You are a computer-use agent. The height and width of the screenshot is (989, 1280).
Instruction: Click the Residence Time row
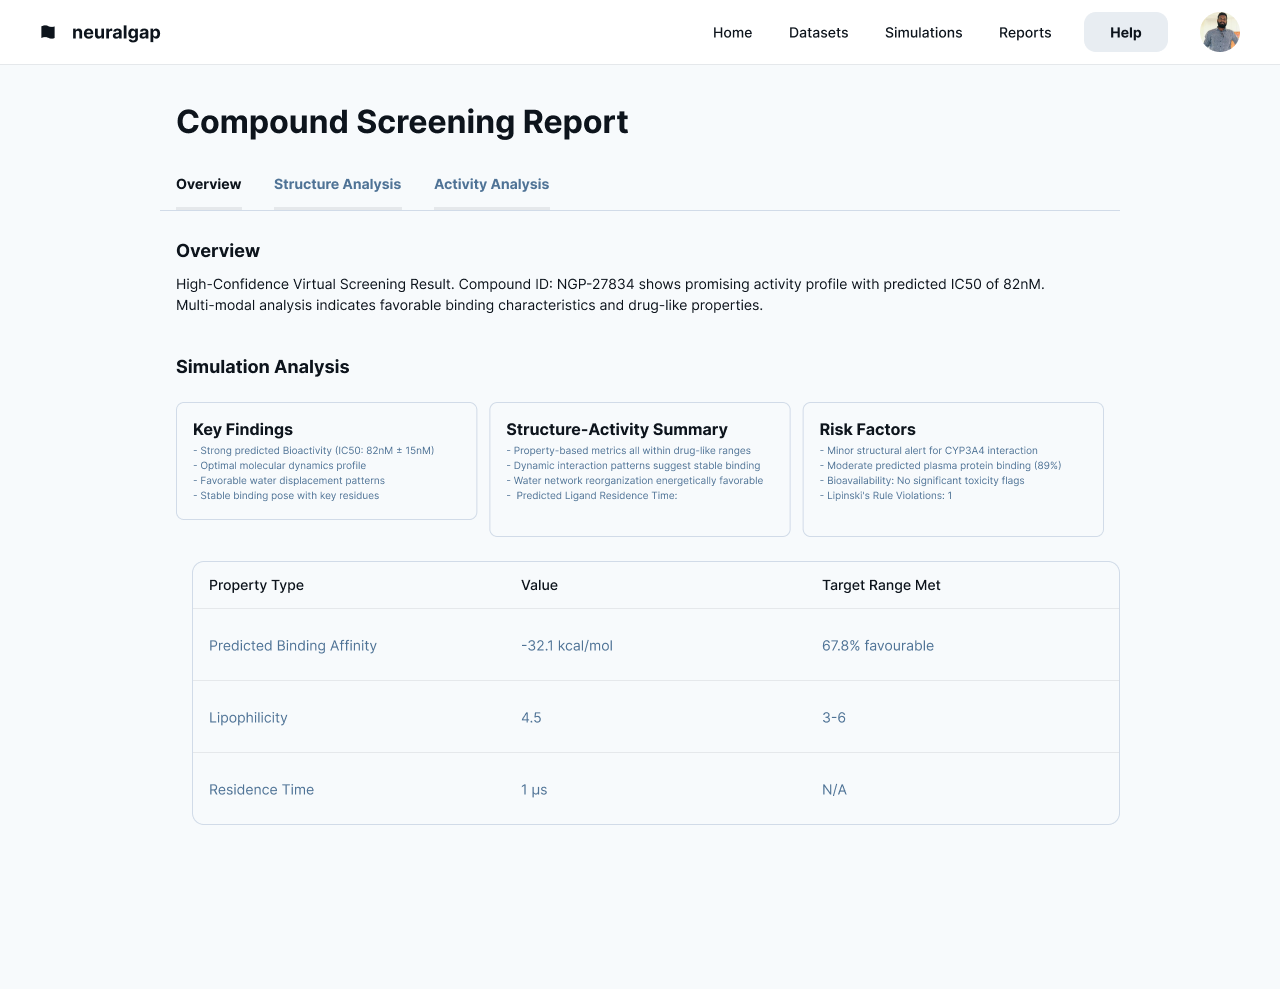click(655, 789)
